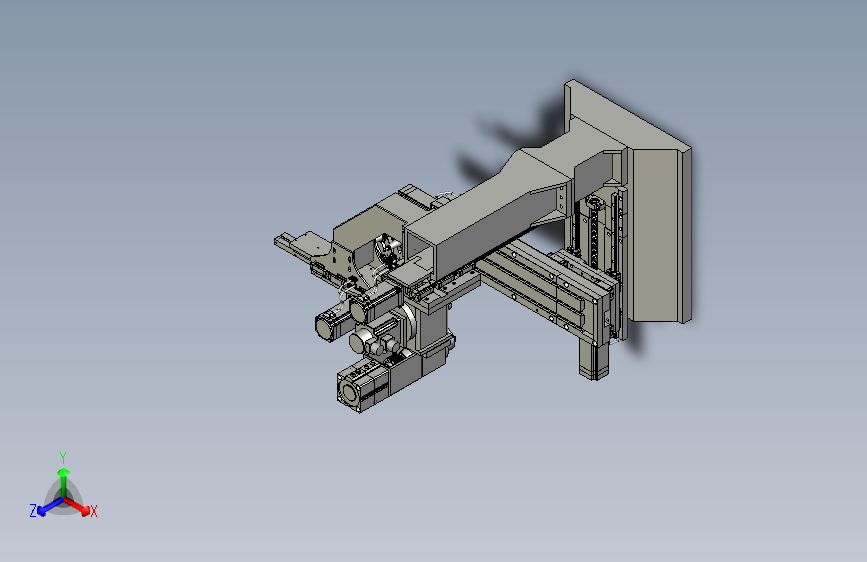Select the motor hanging below the vertical slide
867x562 pixels.
click(594, 360)
